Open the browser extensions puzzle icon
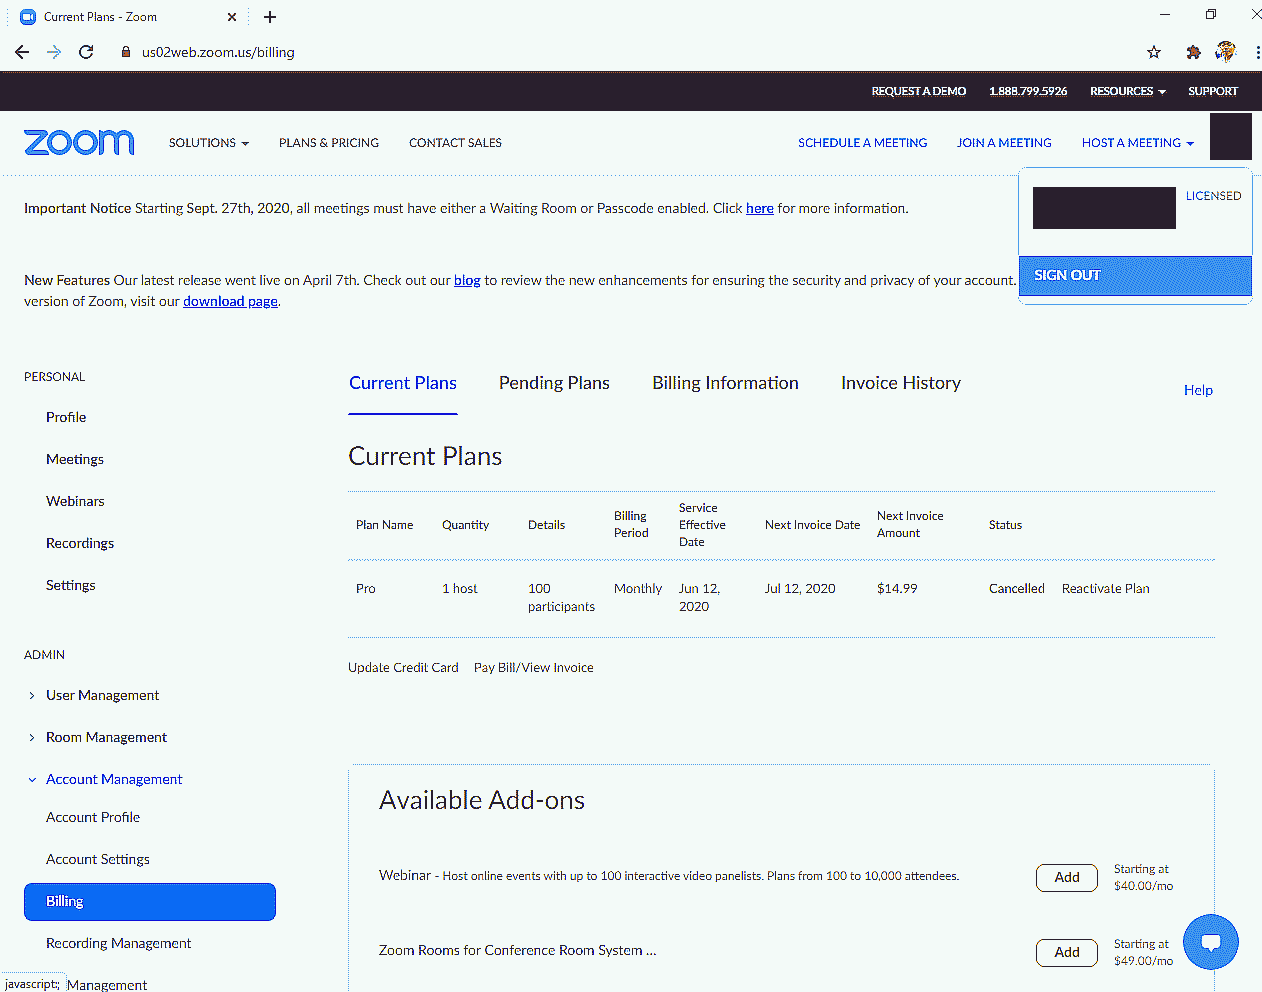This screenshot has height=992, width=1262. point(1193,52)
